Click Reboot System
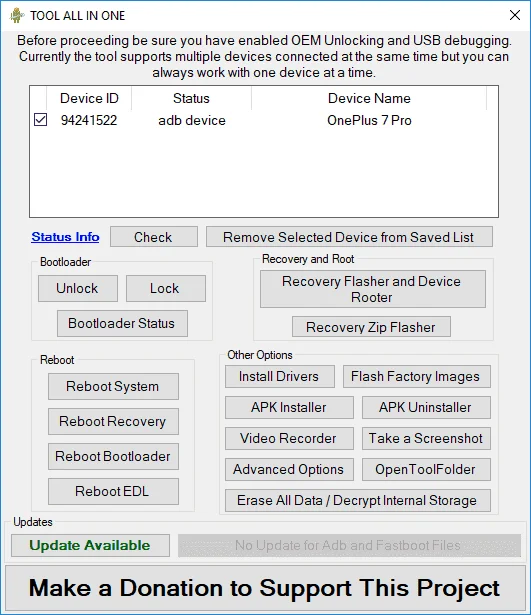Viewport: 531px width, 615px height. (113, 386)
